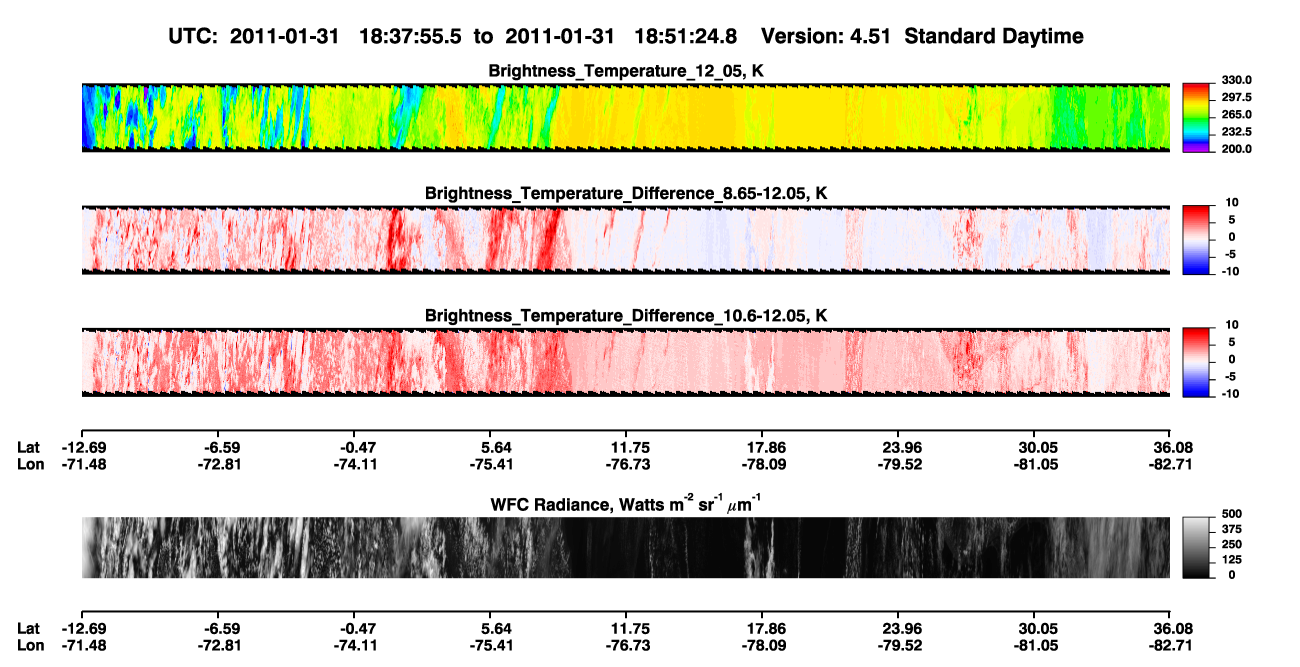
Task: Click the 'Brightness_Temperature_Difference_8.65-12.05, K' panel title
Action: click(626, 193)
